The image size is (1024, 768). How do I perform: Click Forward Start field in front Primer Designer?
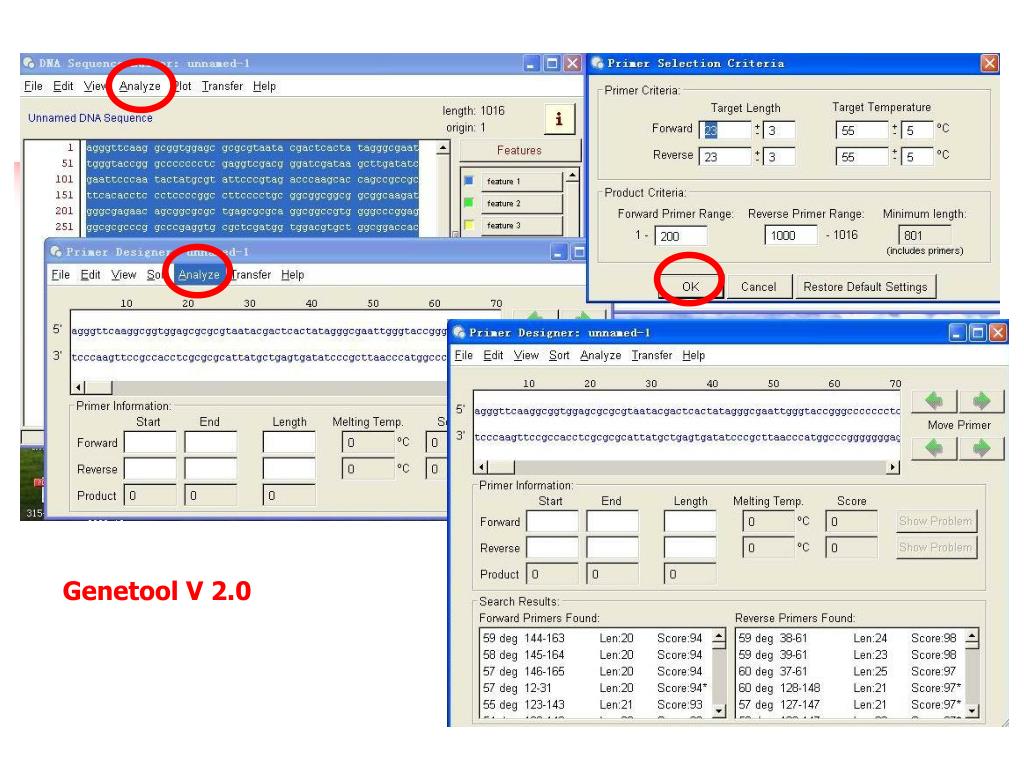coord(552,522)
